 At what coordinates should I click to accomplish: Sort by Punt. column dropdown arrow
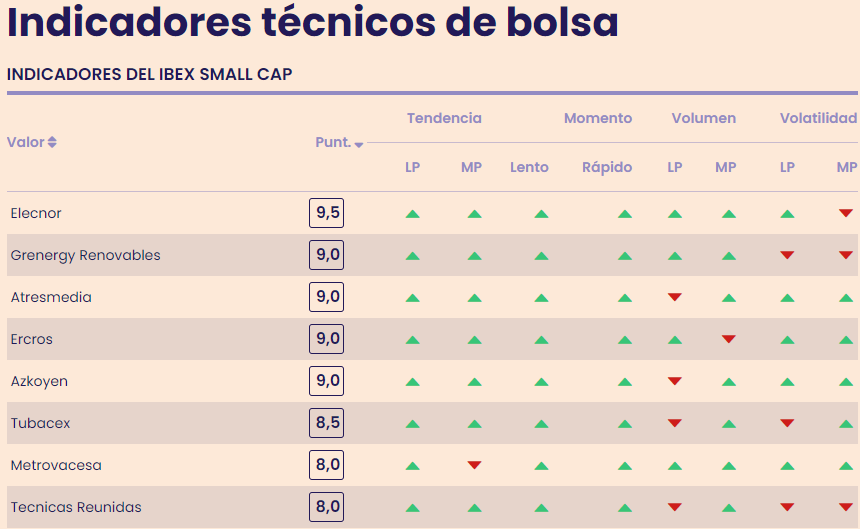coord(359,144)
